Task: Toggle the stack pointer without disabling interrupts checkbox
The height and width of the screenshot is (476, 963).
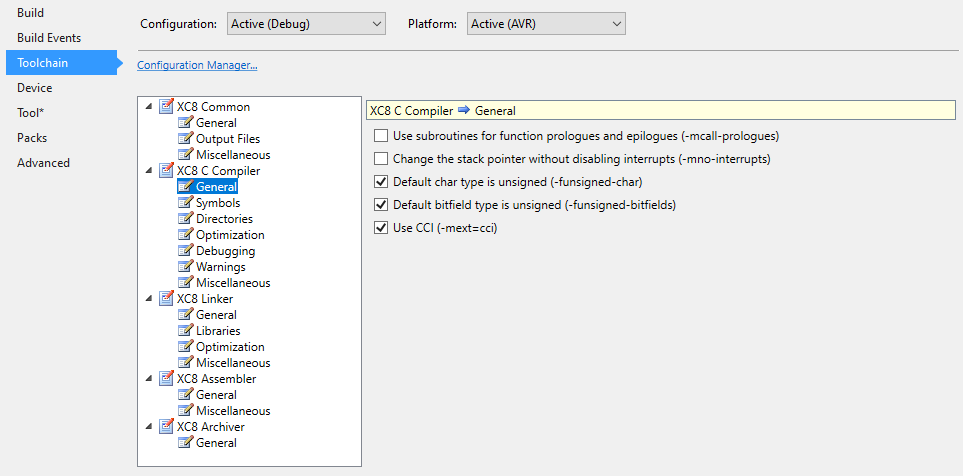Action: click(380, 159)
